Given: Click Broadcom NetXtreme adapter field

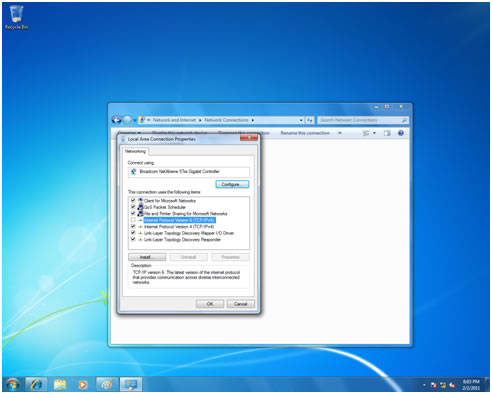Looking at the screenshot, I should click(x=189, y=172).
